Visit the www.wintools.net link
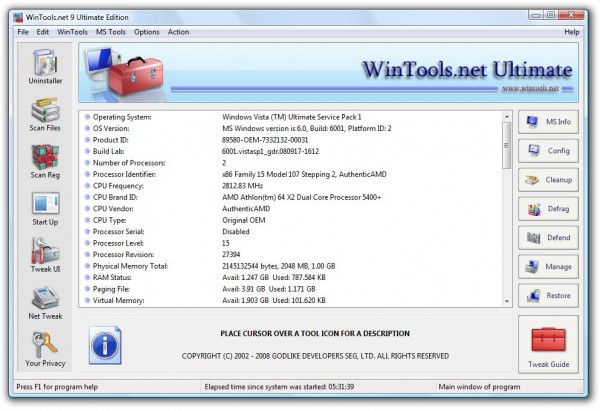Viewport: 600px width, 411px height. [530, 89]
